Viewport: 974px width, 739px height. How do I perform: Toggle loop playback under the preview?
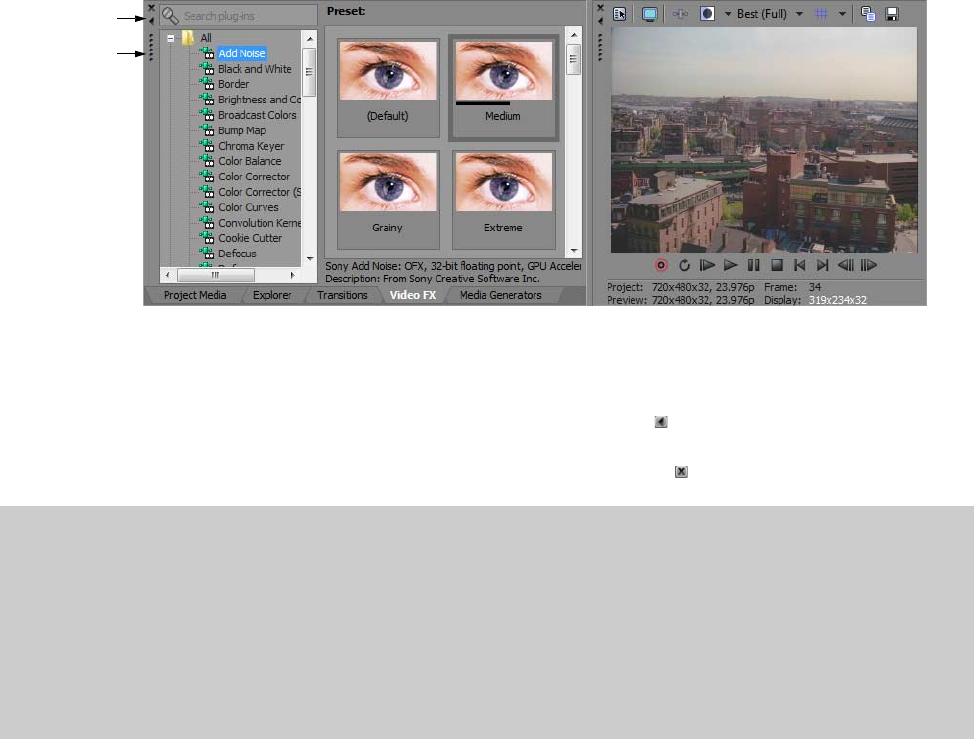(685, 266)
